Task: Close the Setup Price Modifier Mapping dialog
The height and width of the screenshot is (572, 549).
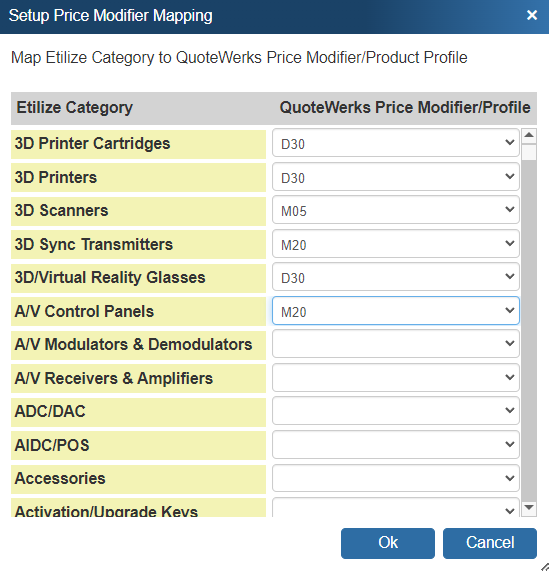Action: (x=532, y=15)
